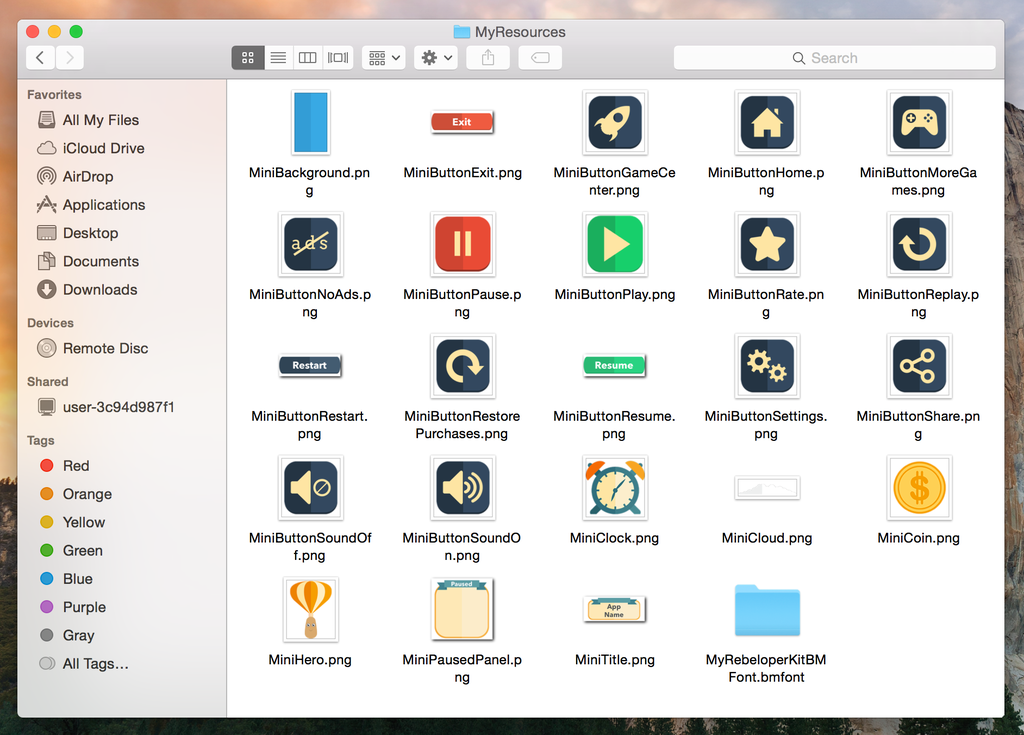Filter by the Purple tag

[x=122, y=607]
